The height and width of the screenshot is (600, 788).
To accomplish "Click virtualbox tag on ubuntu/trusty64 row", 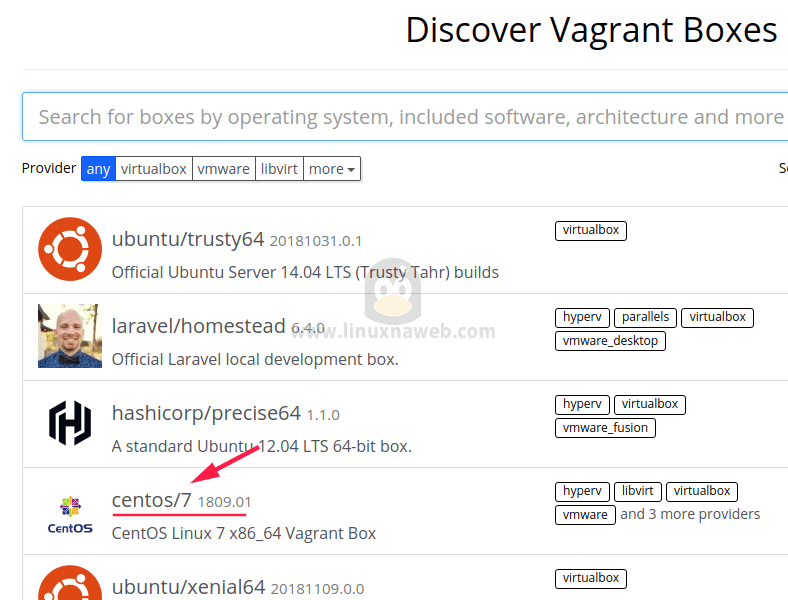I will coord(591,231).
